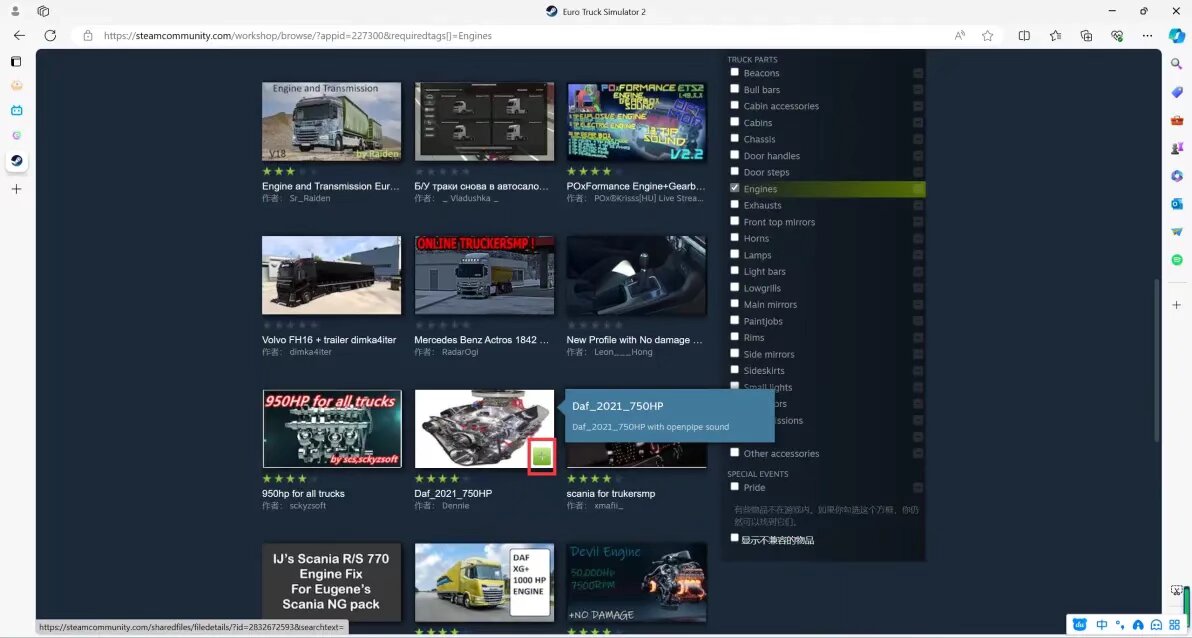1192x638 pixels.
Task: Add this page to favorites with star
Action: click(x=988, y=35)
